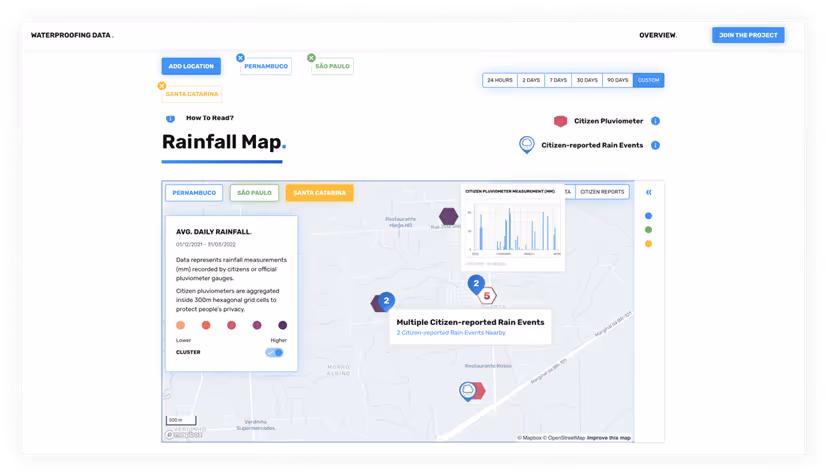Switch map to Pernambuco tab
The width and height of the screenshot is (826, 476).
pos(194,193)
